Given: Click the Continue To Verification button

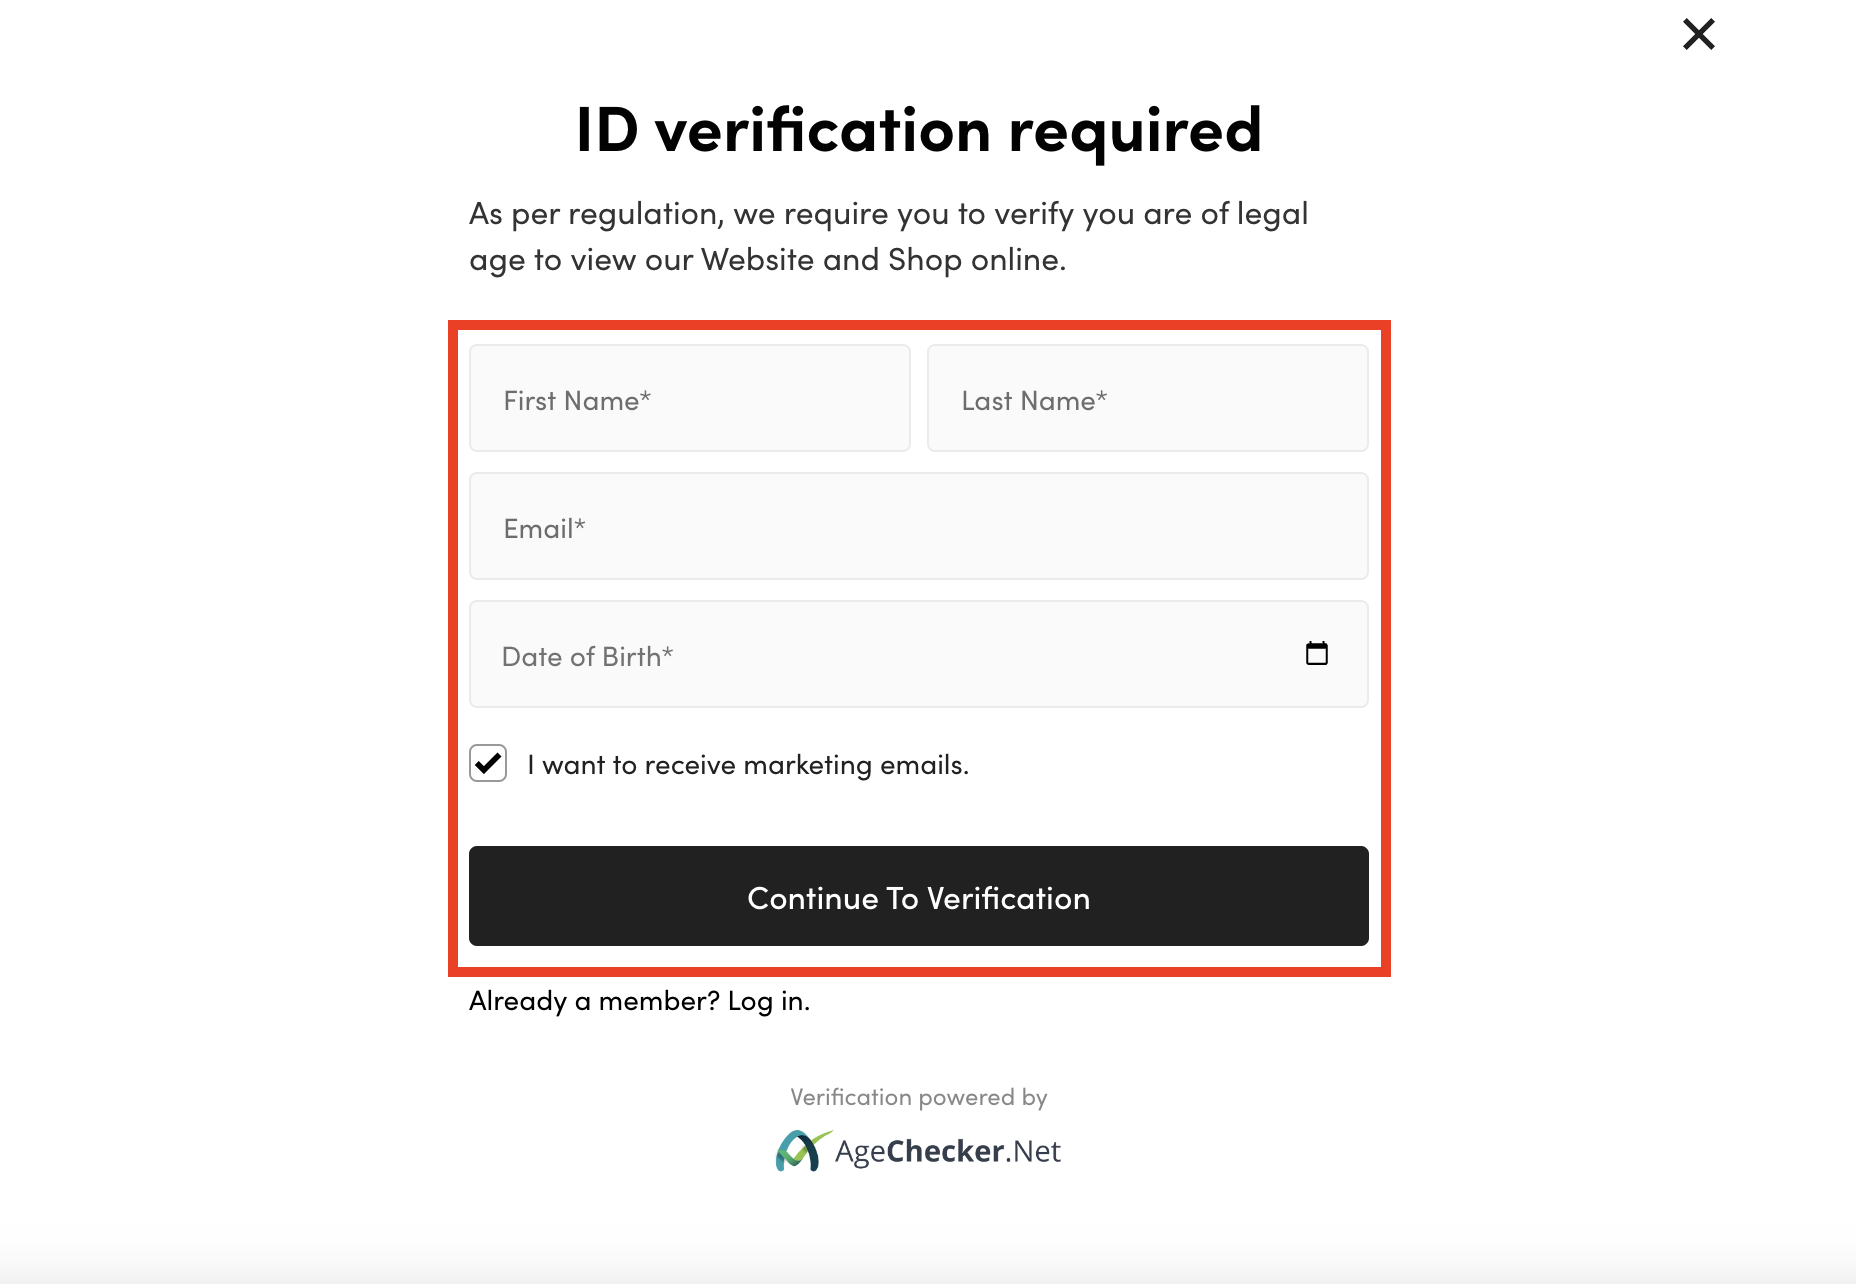Looking at the screenshot, I should pyautogui.click(x=919, y=896).
